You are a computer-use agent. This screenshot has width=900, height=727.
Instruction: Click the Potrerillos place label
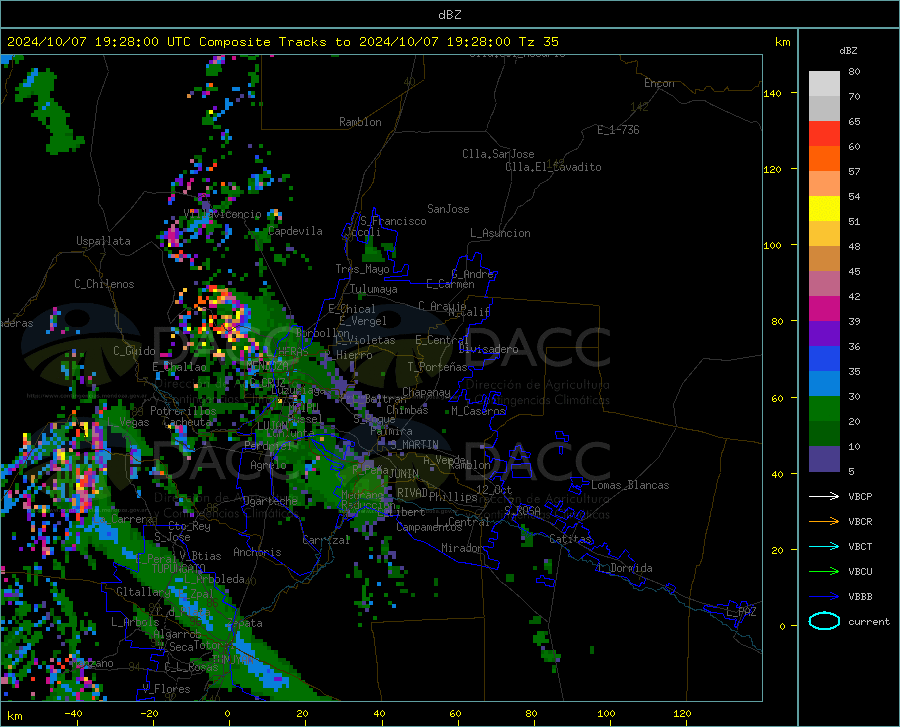(x=183, y=411)
